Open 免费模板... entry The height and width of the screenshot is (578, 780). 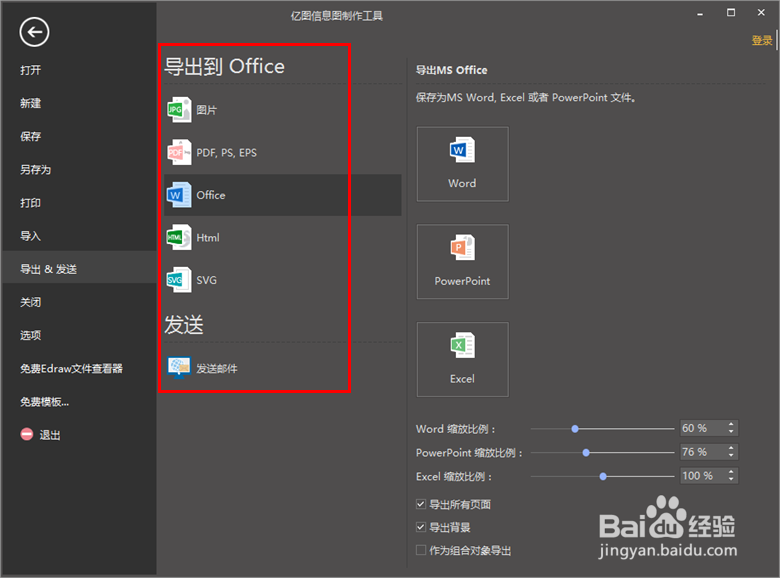coord(44,402)
